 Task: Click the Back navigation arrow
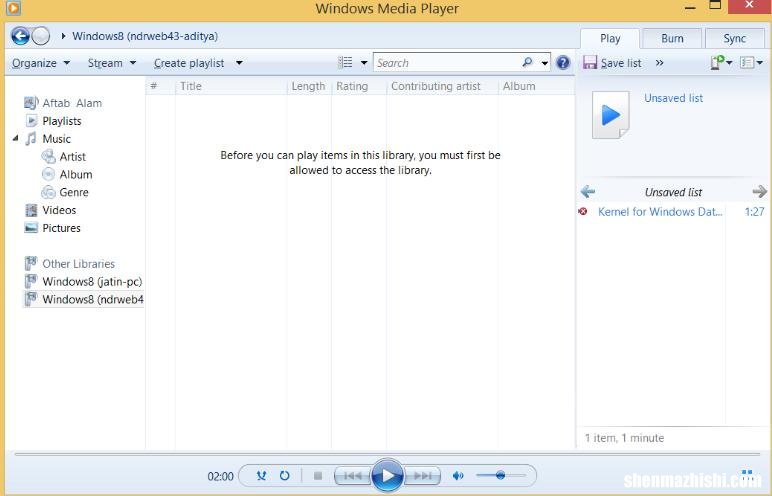click(20, 36)
